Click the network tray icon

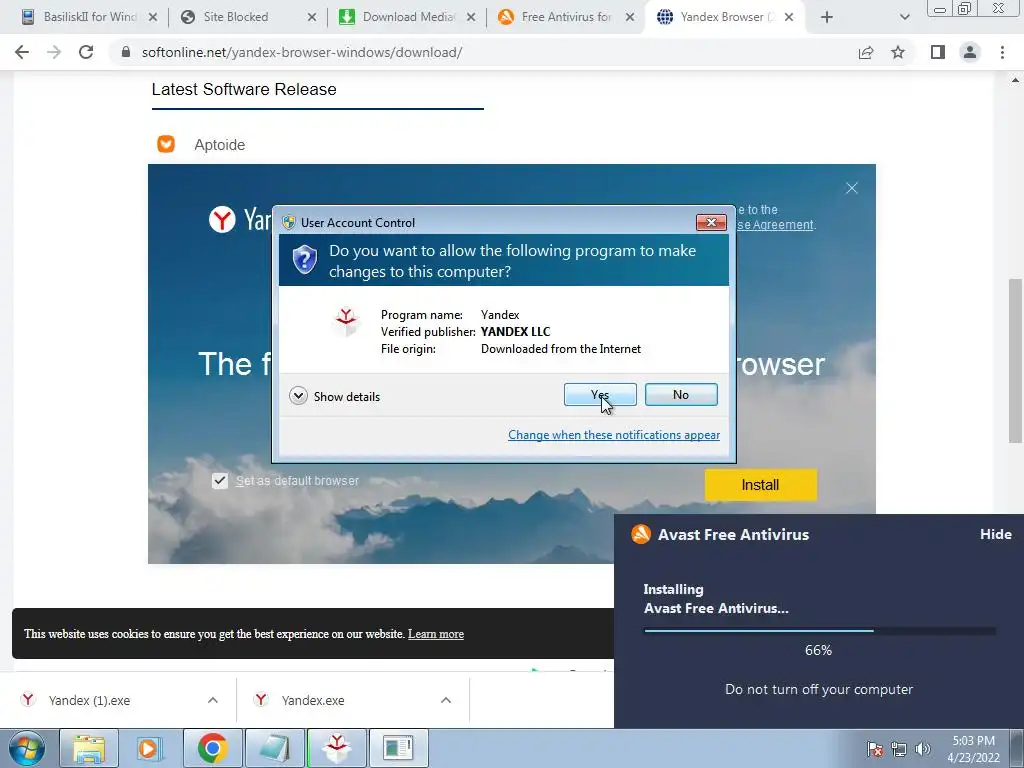click(899, 749)
